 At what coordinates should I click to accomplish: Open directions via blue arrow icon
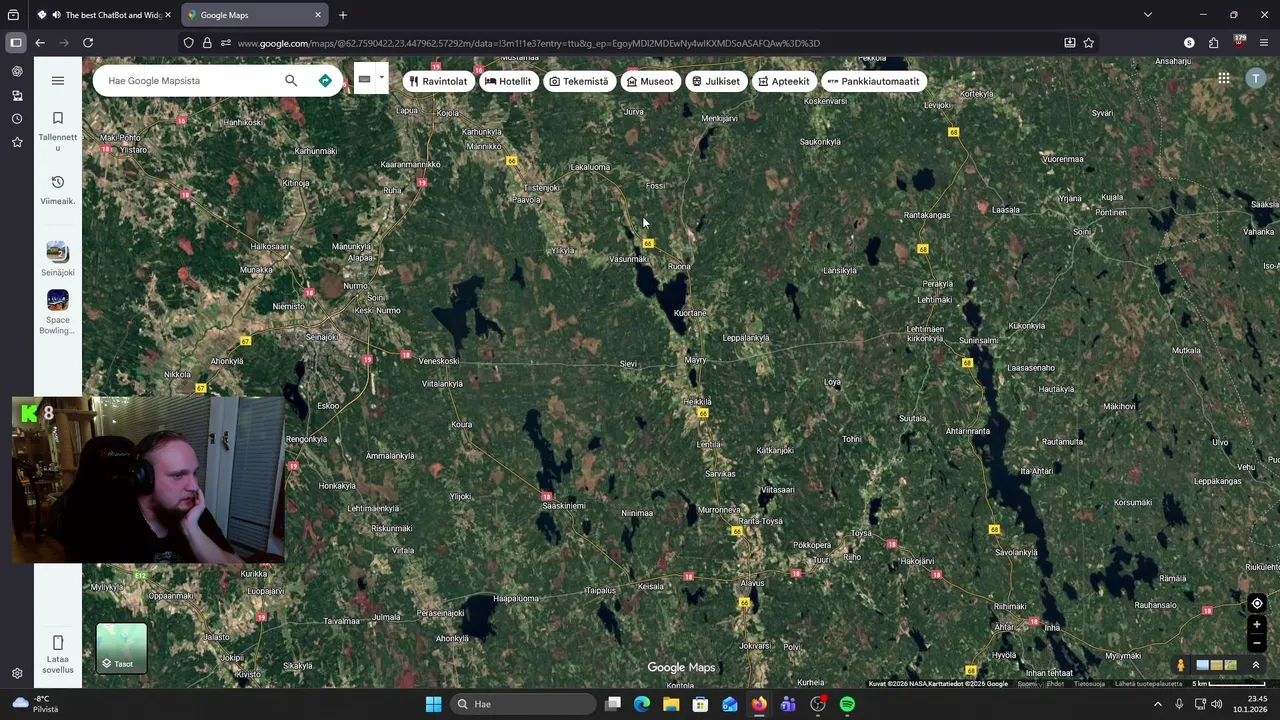(x=325, y=81)
